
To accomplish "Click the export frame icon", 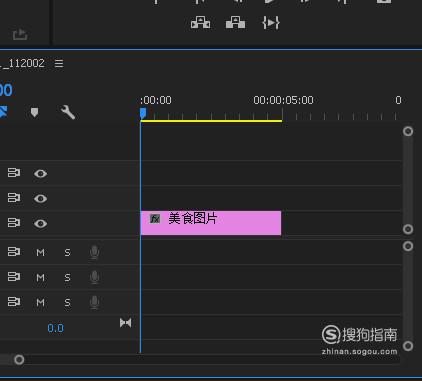I will point(20,34).
